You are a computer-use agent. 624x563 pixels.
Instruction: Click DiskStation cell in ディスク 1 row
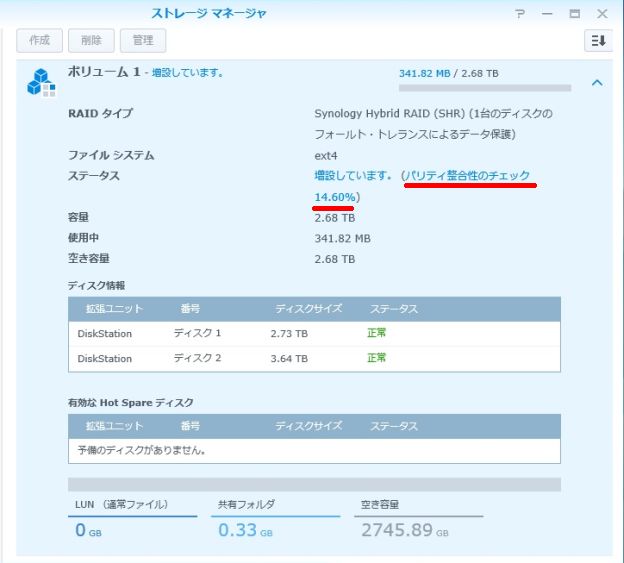point(105,334)
